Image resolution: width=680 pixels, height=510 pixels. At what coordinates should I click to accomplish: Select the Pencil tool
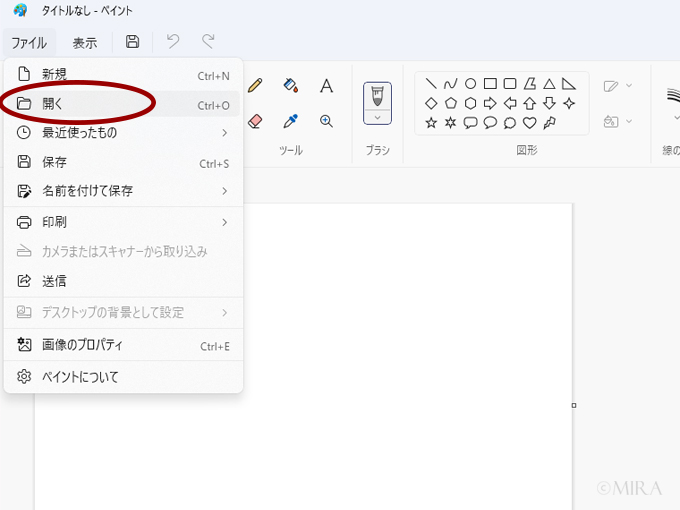click(x=255, y=86)
